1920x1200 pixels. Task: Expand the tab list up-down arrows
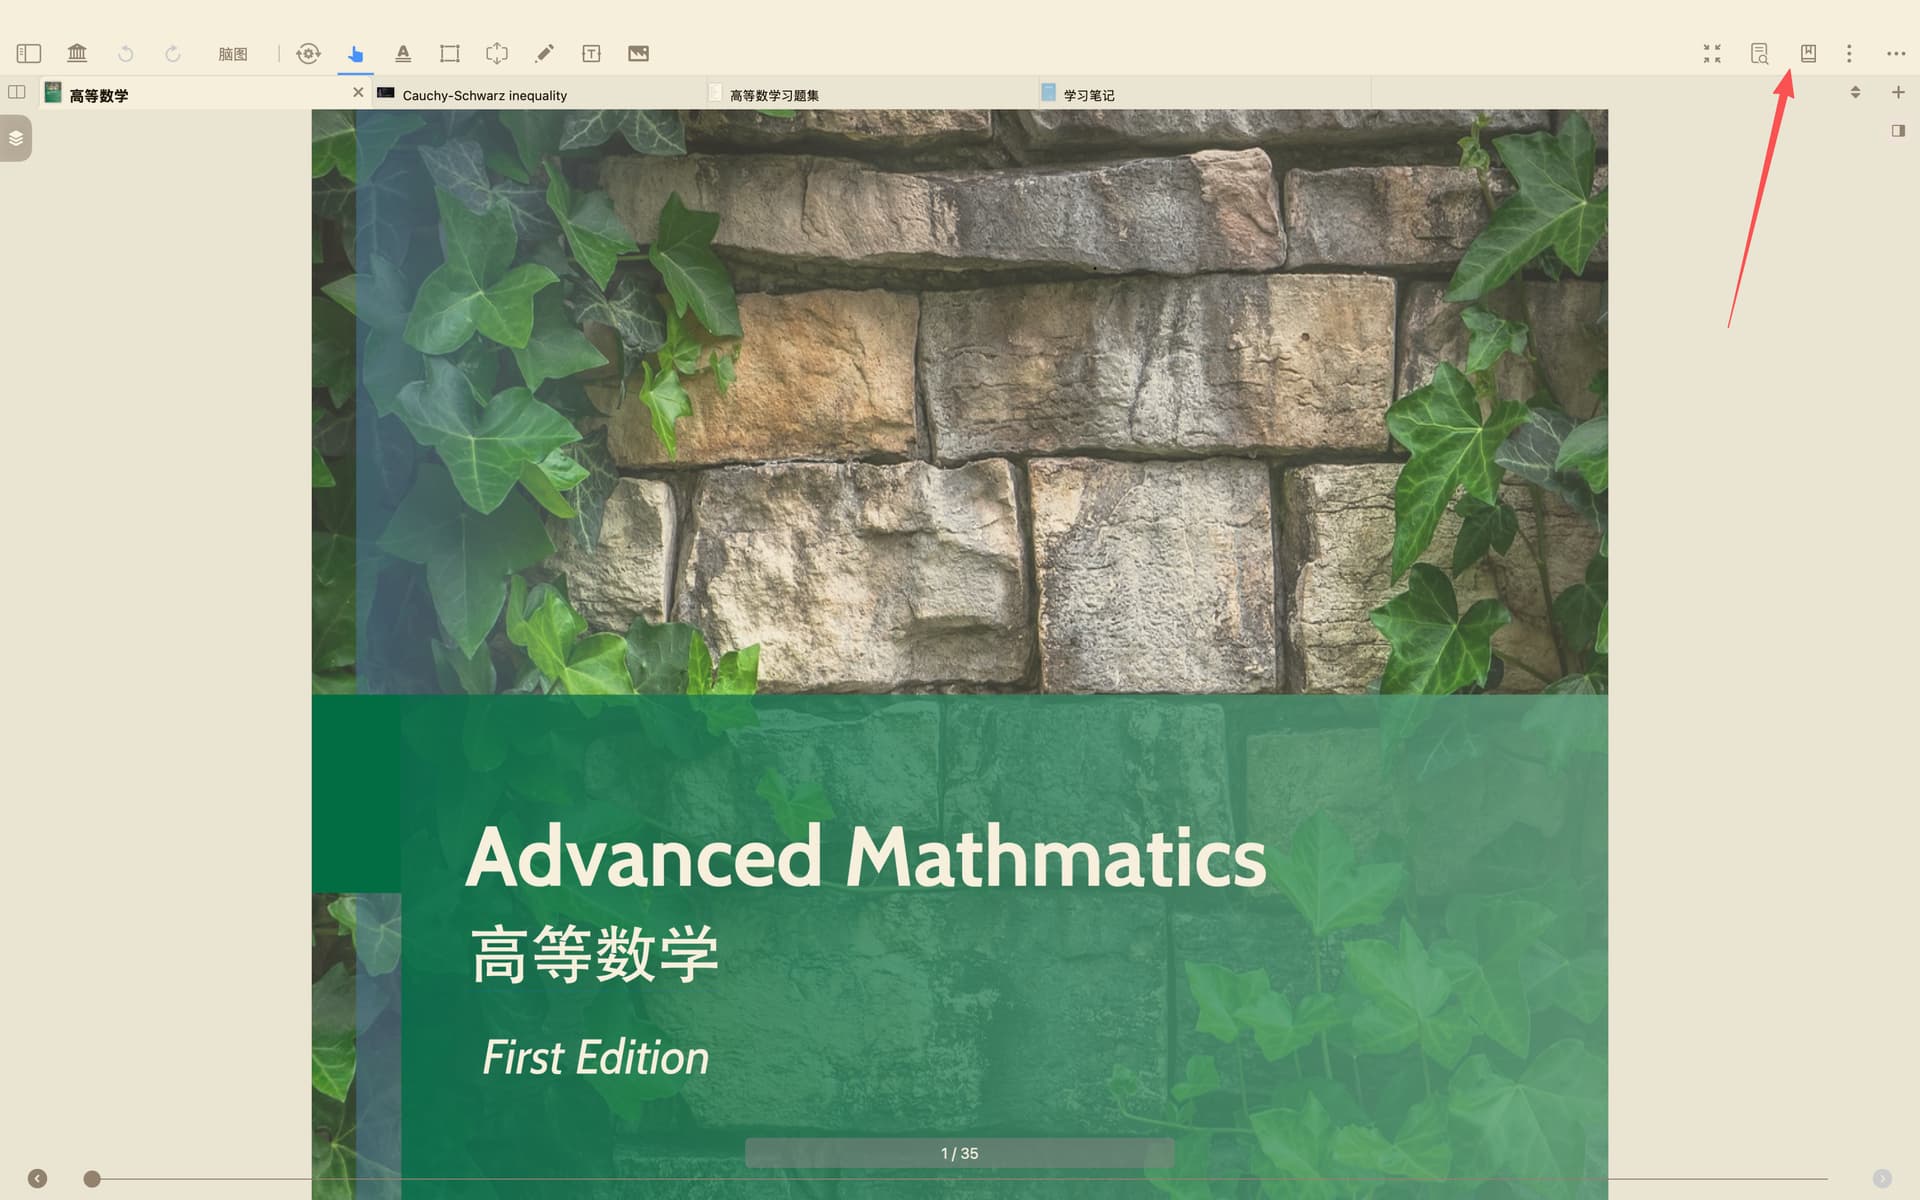pyautogui.click(x=1855, y=92)
